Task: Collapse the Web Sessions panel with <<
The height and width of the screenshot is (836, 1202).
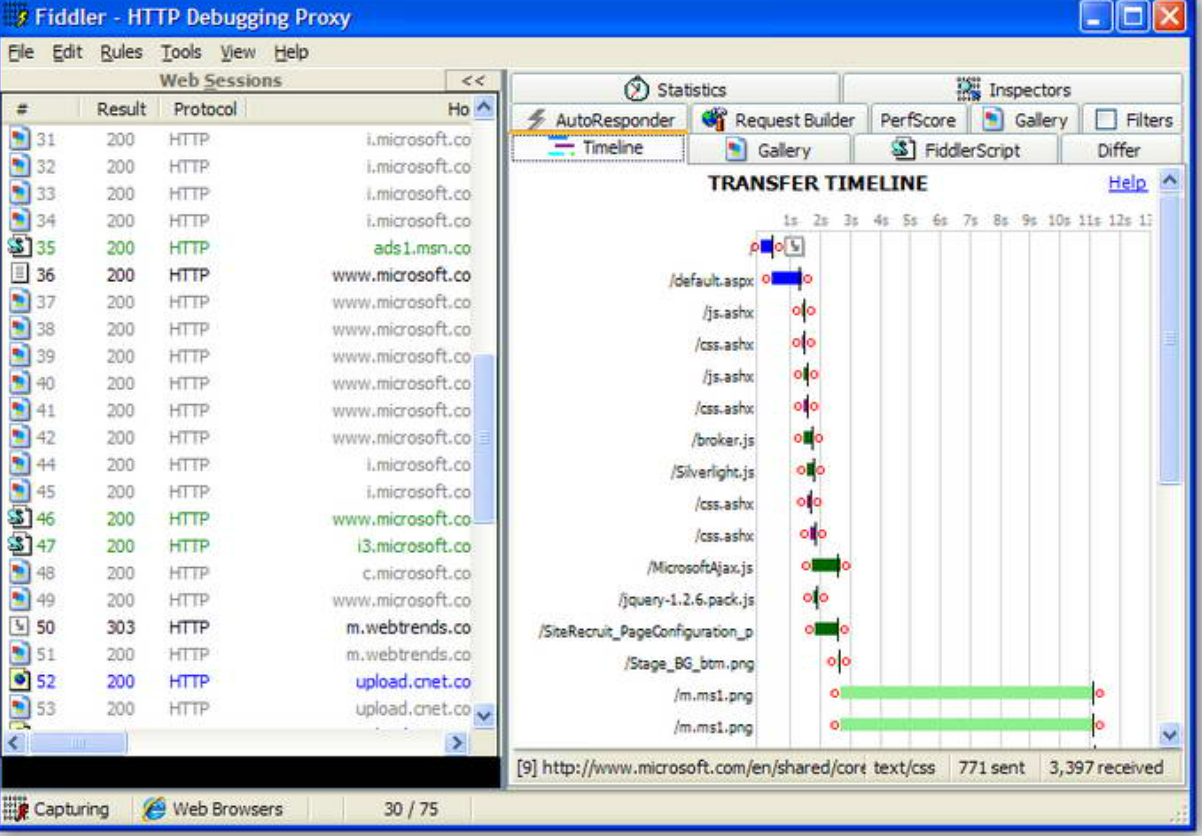Action: point(473,81)
